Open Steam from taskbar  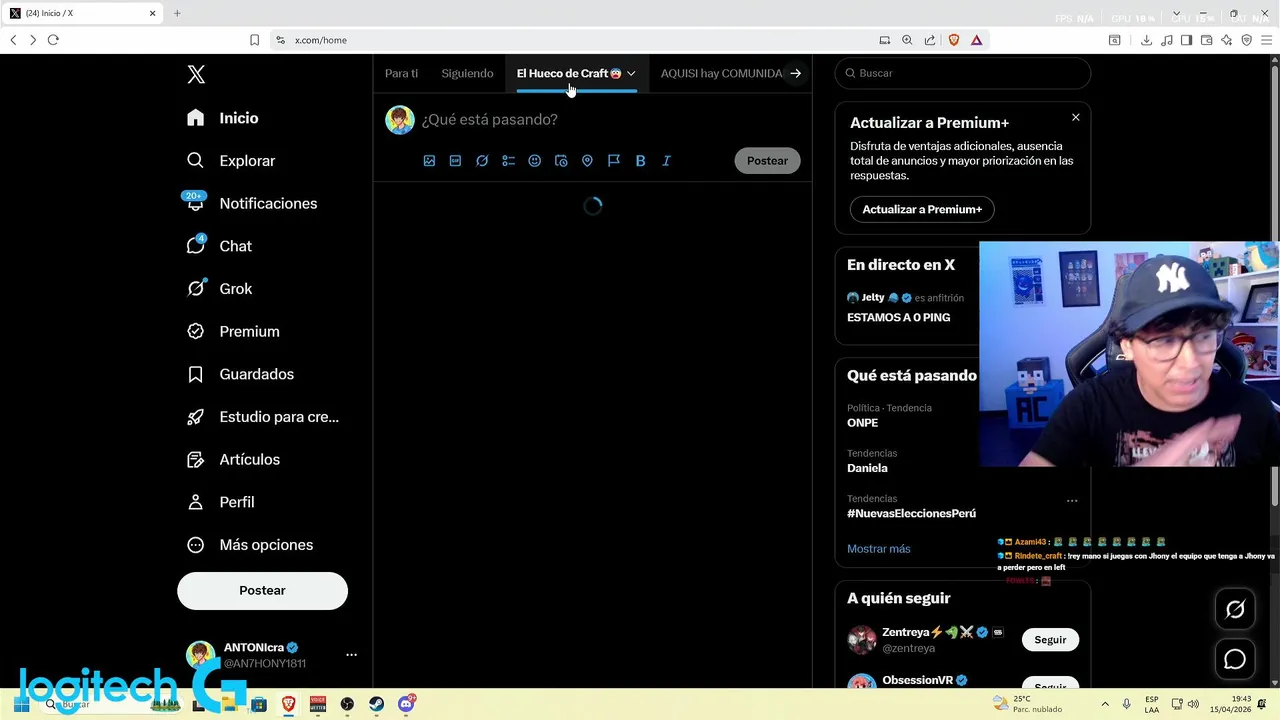376,704
